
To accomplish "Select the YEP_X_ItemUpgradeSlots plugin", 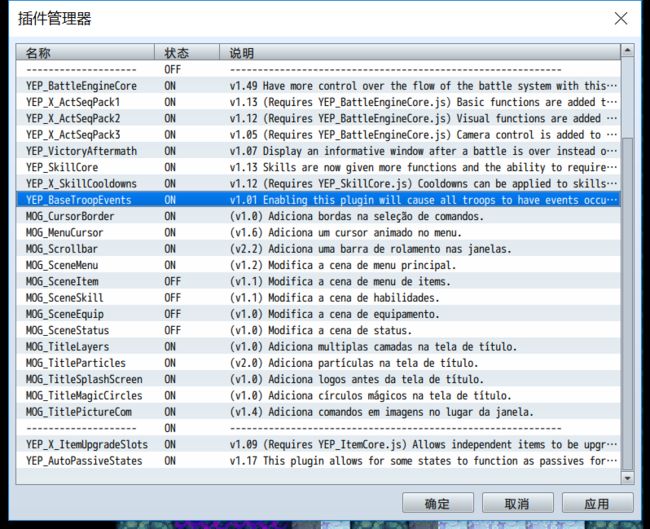I will tap(318, 444).
